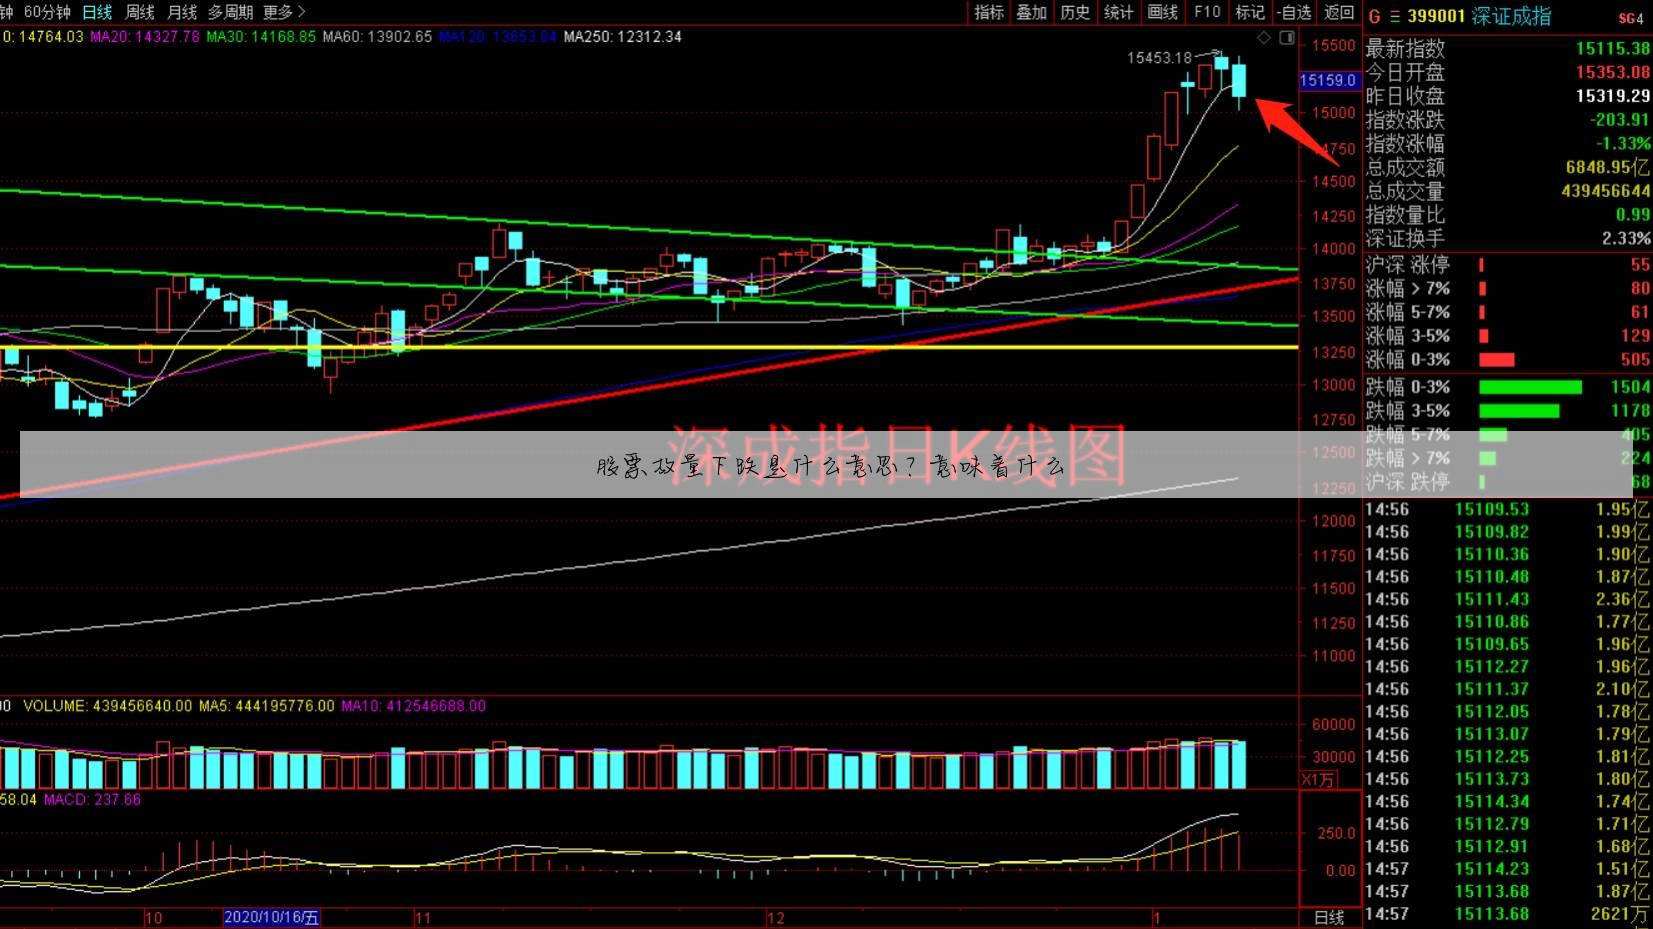
Task: Click the tick row with price 15114.23
Action: pyautogui.click(x=1508, y=869)
